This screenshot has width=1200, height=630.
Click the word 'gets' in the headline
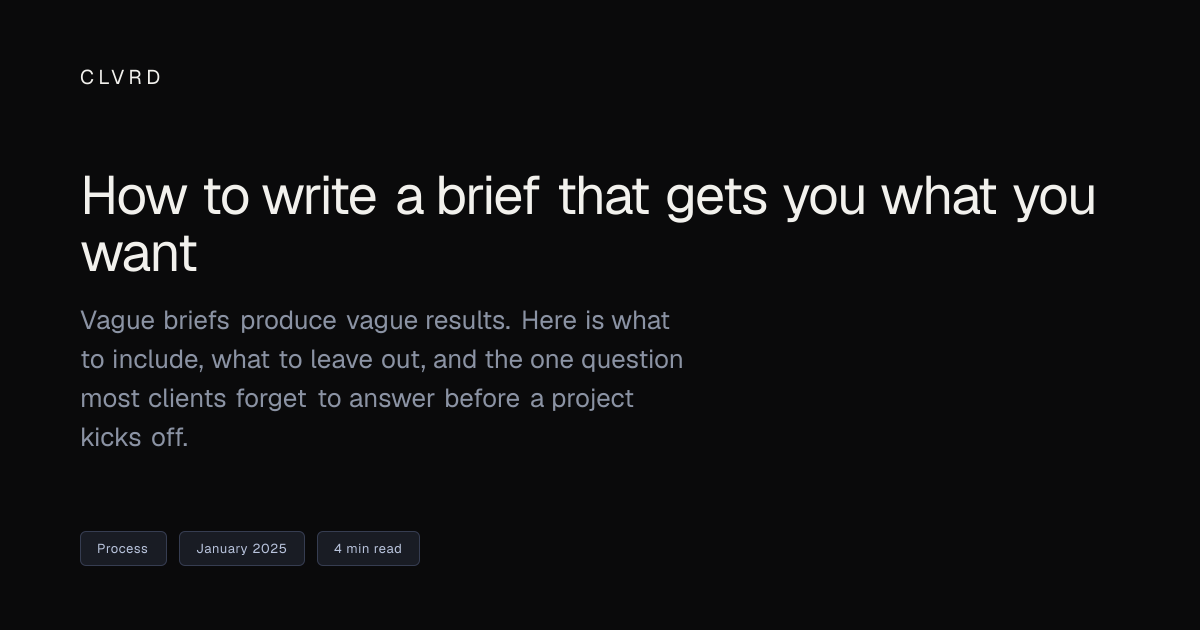click(x=716, y=198)
